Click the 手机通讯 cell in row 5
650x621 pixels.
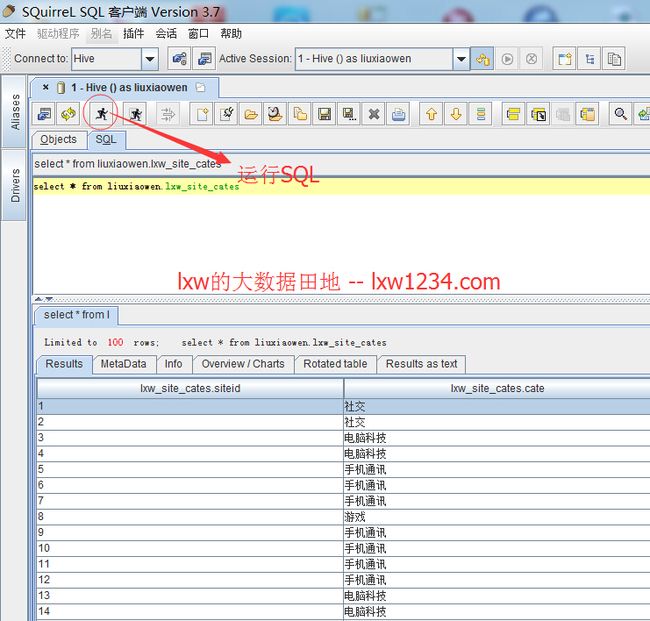[x=497, y=470]
